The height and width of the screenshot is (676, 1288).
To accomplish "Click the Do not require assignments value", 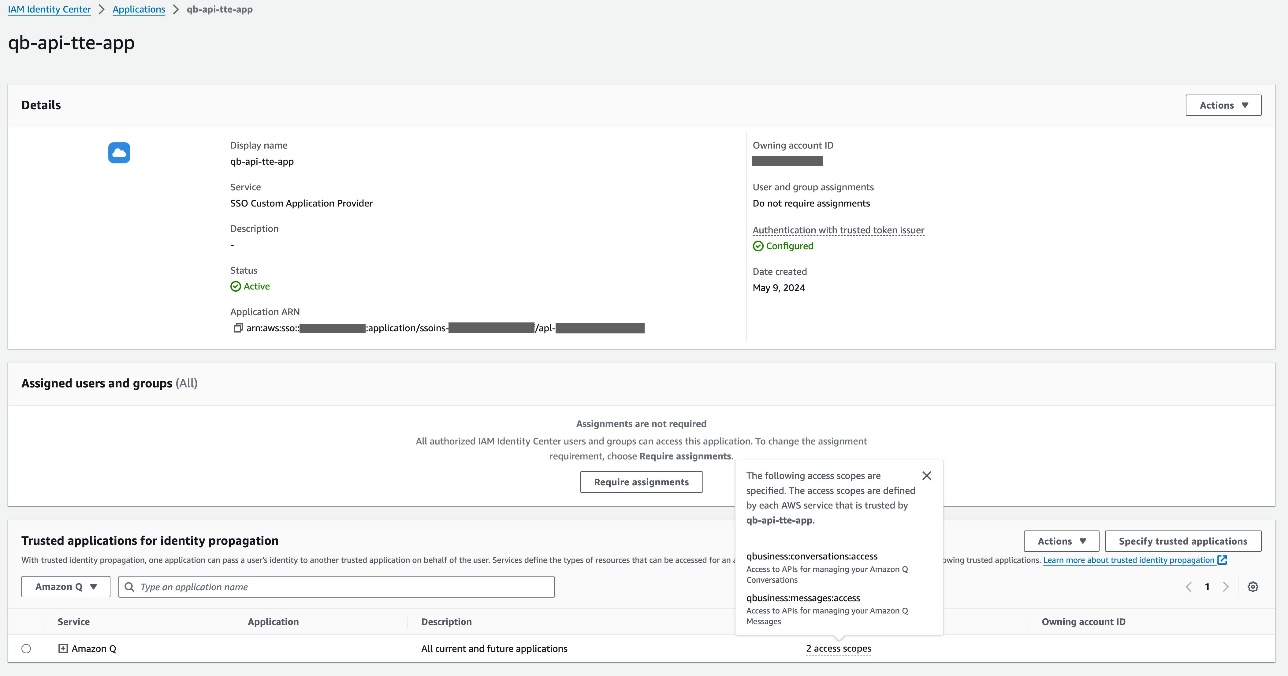I will click(x=811, y=203).
